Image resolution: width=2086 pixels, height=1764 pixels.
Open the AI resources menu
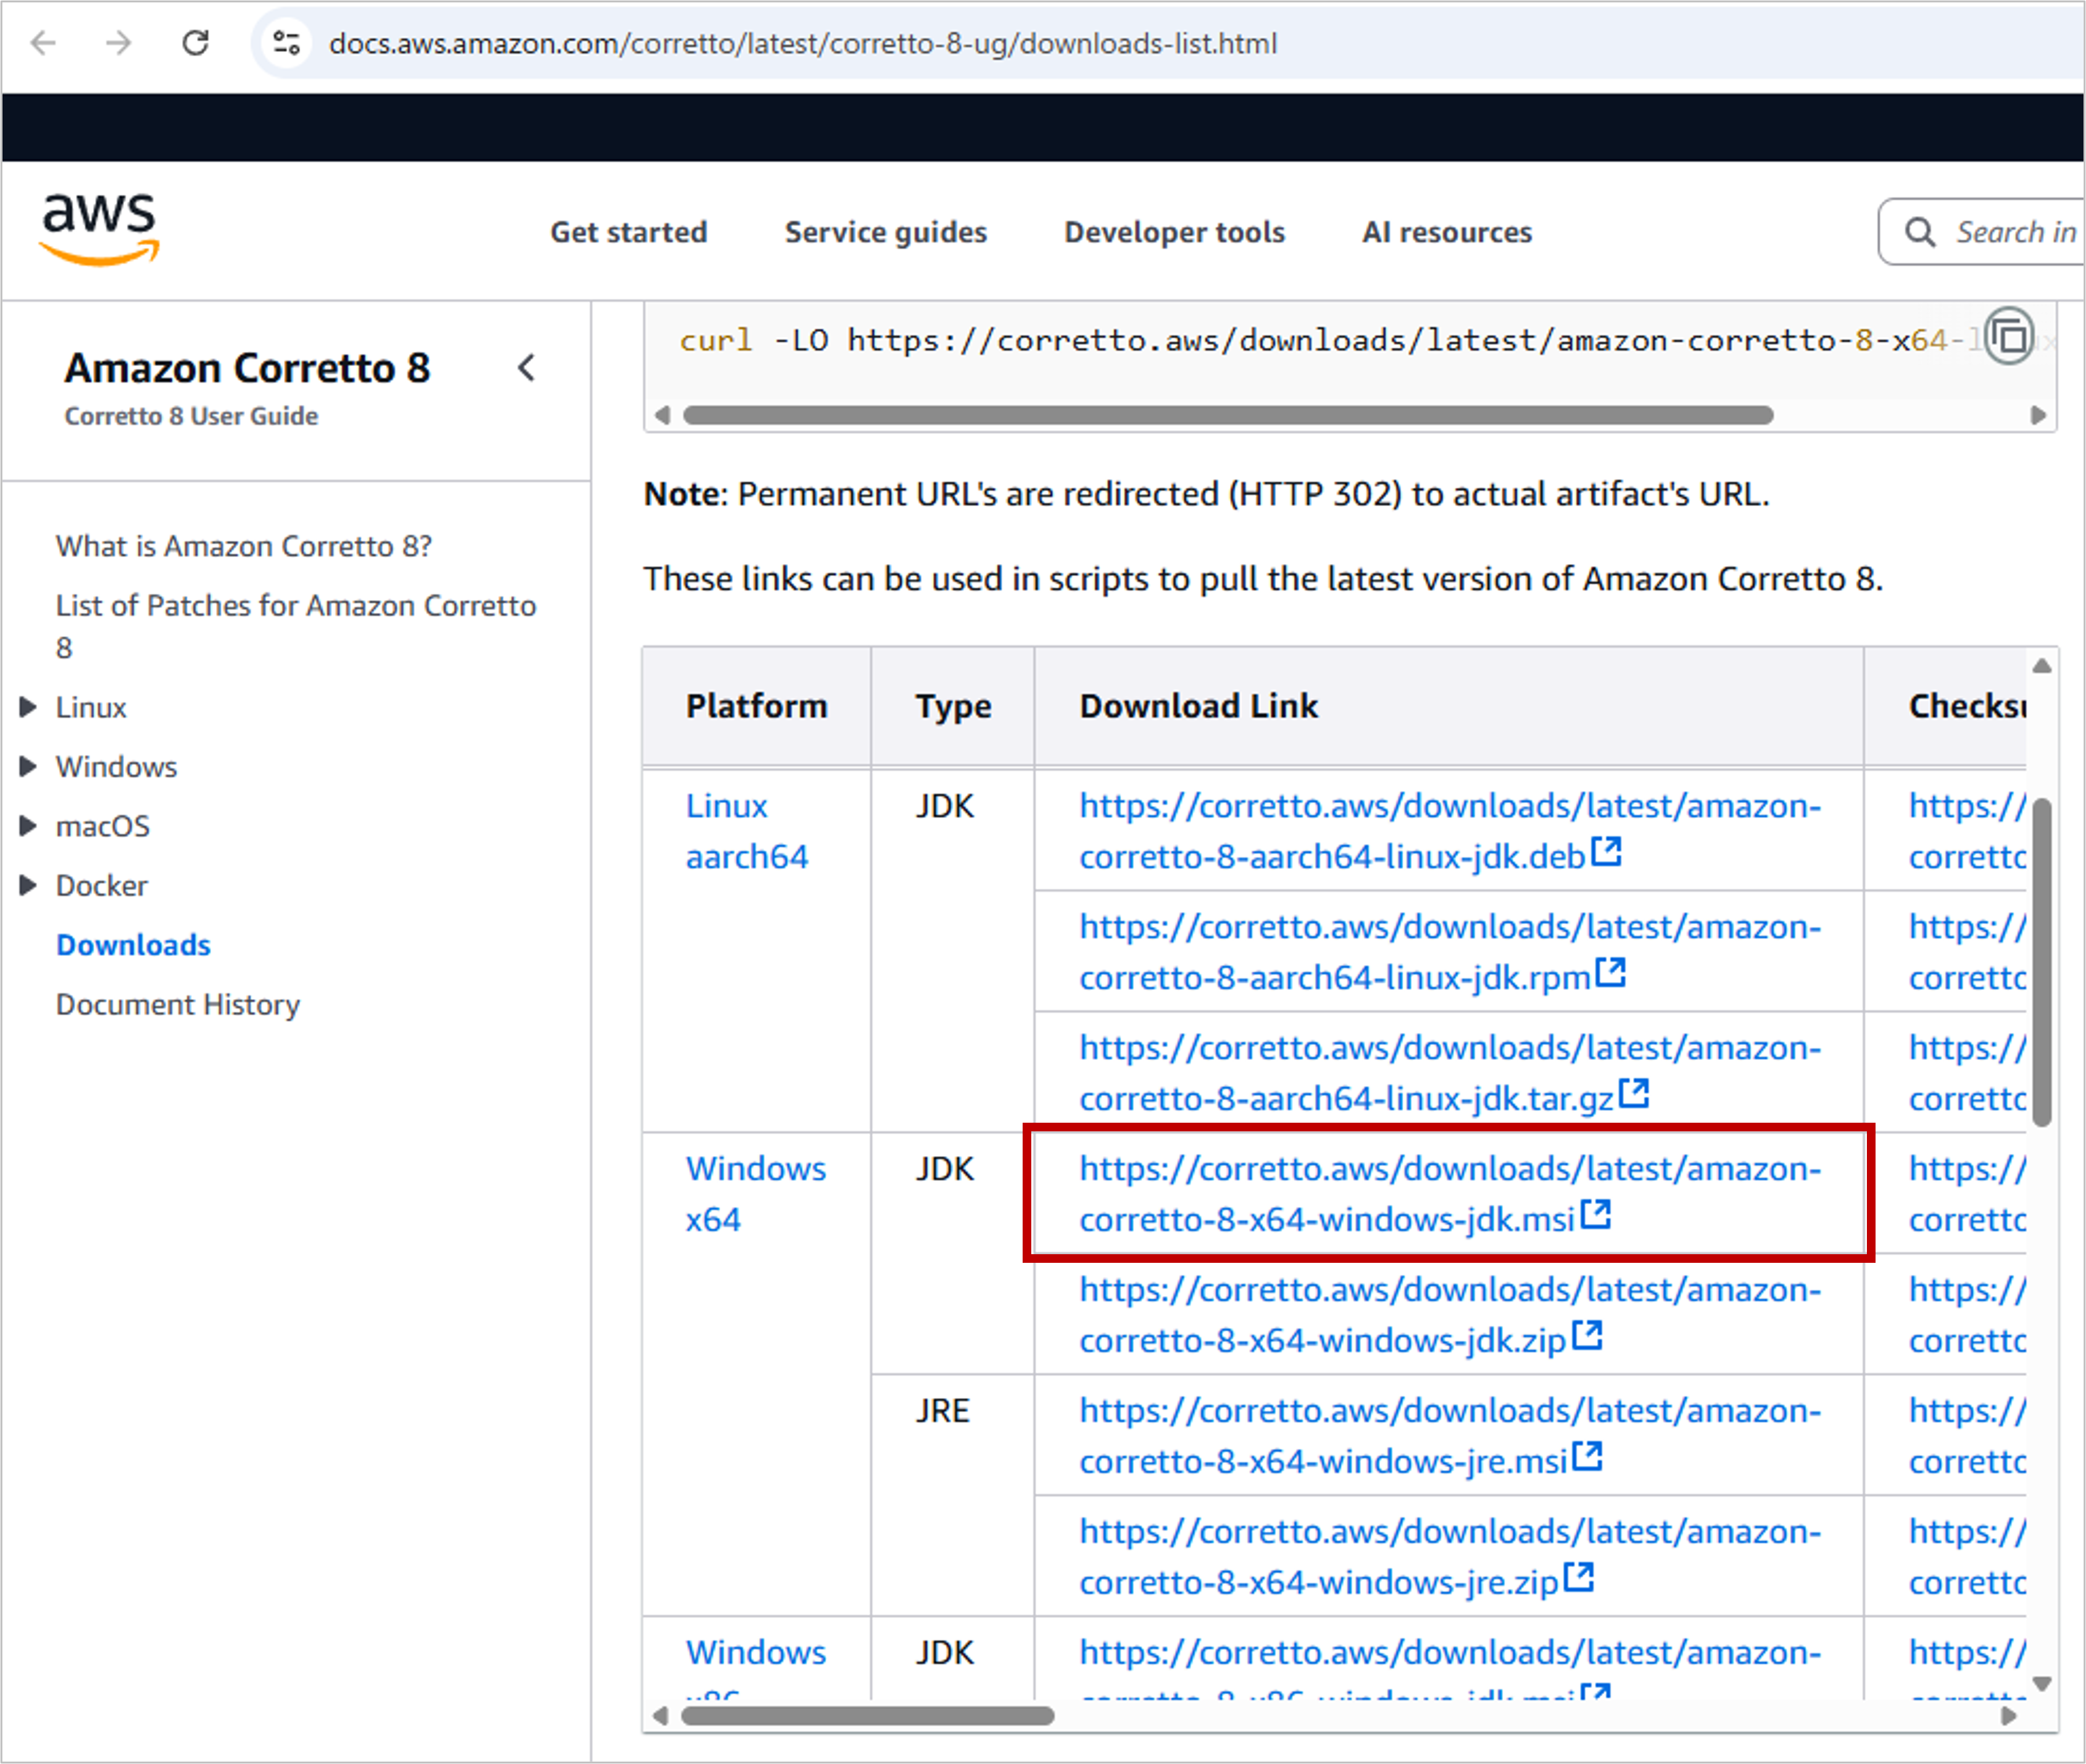(x=1446, y=232)
